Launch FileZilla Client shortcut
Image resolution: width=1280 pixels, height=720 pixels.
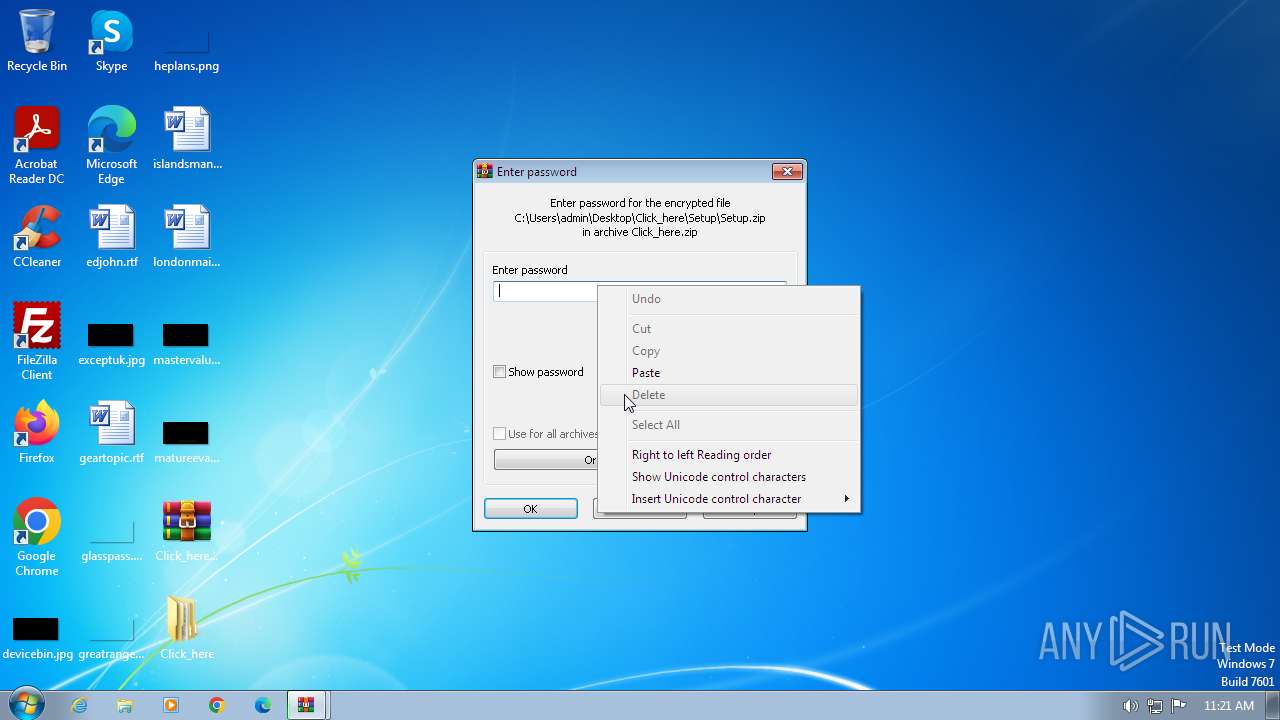pos(37,341)
